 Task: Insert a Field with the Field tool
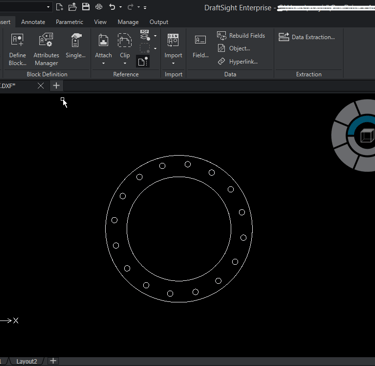point(200,46)
